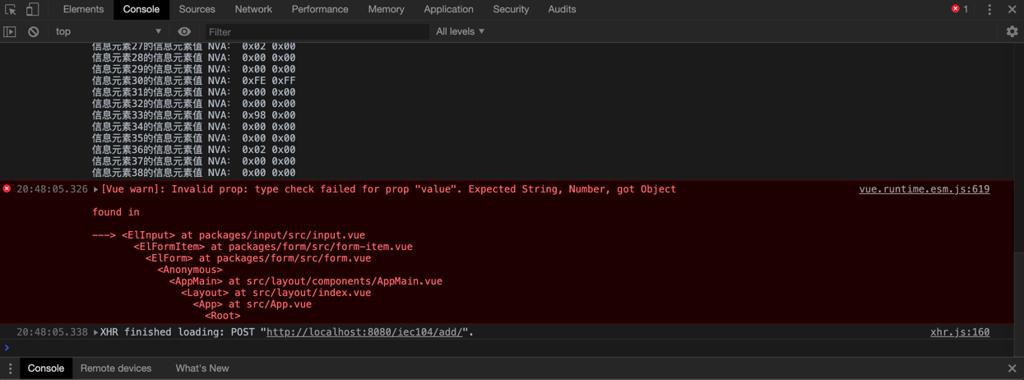The width and height of the screenshot is (1024, 380).
Task: Open the drawer three-dot menu icon
Action: [10, 368]
